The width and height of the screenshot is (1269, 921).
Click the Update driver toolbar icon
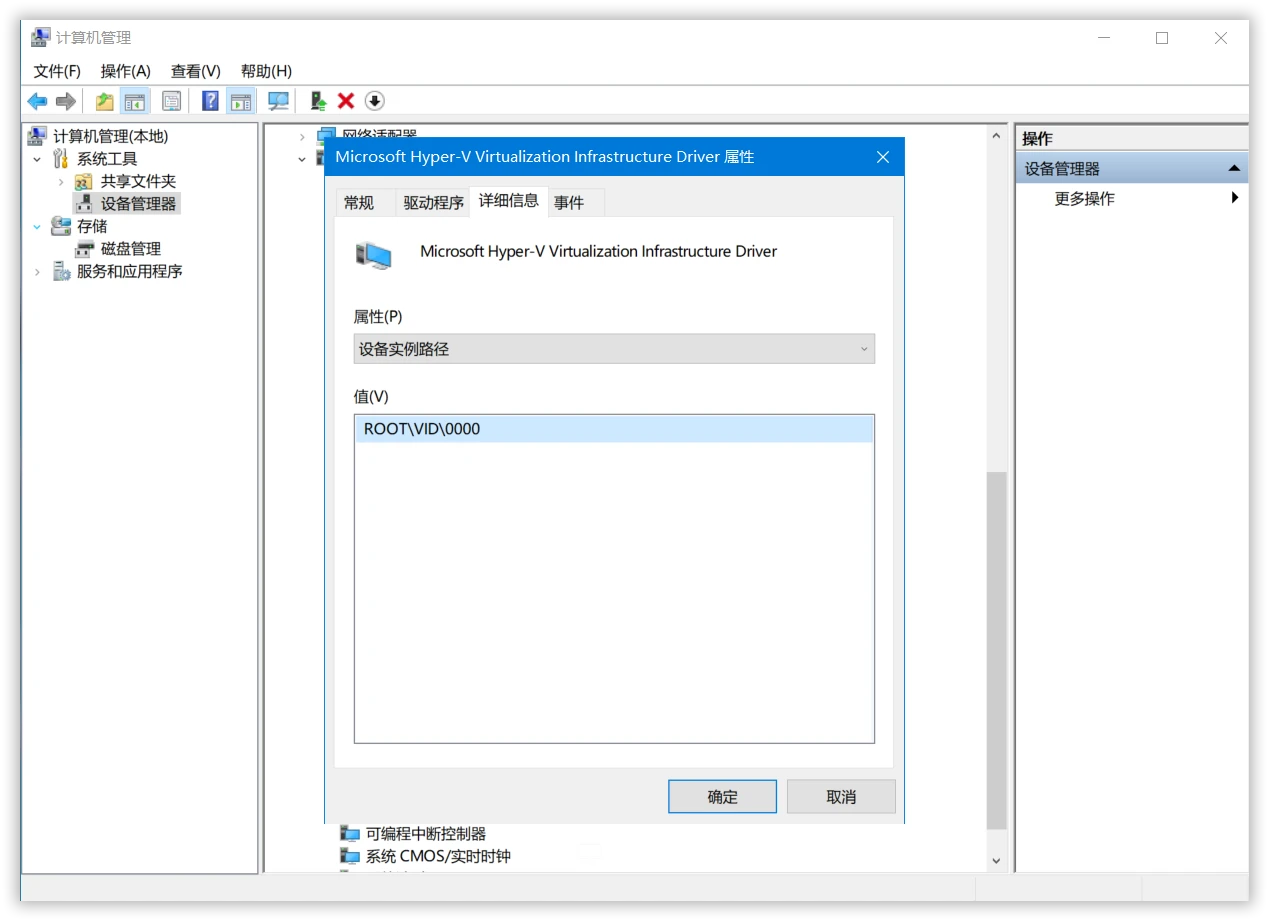pyautogui.click(x=316, y=100)
